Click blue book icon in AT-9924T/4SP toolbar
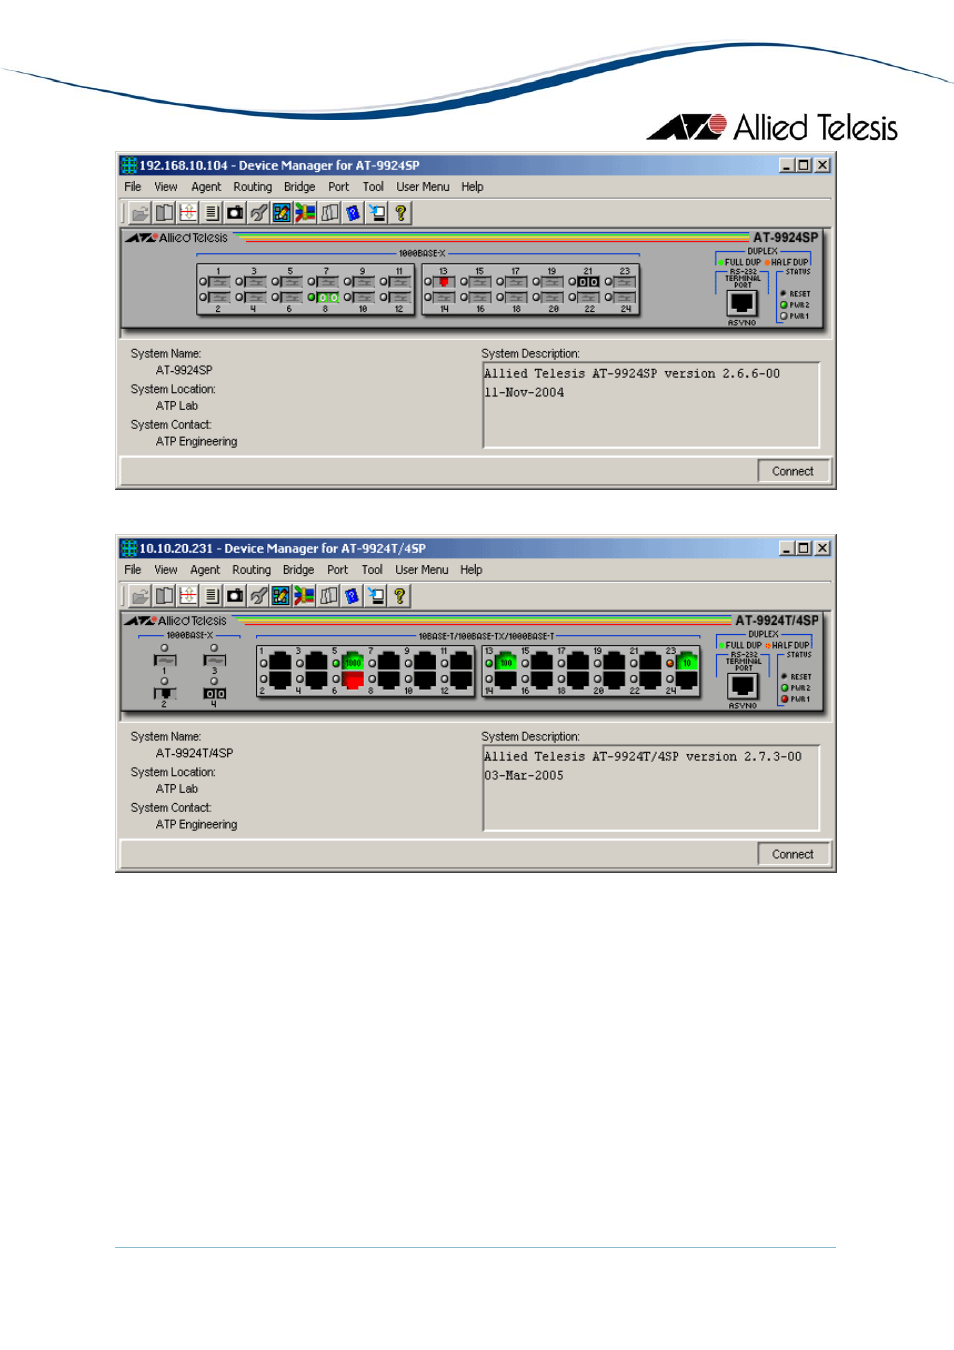The image size is (954, 1350). 352,596
